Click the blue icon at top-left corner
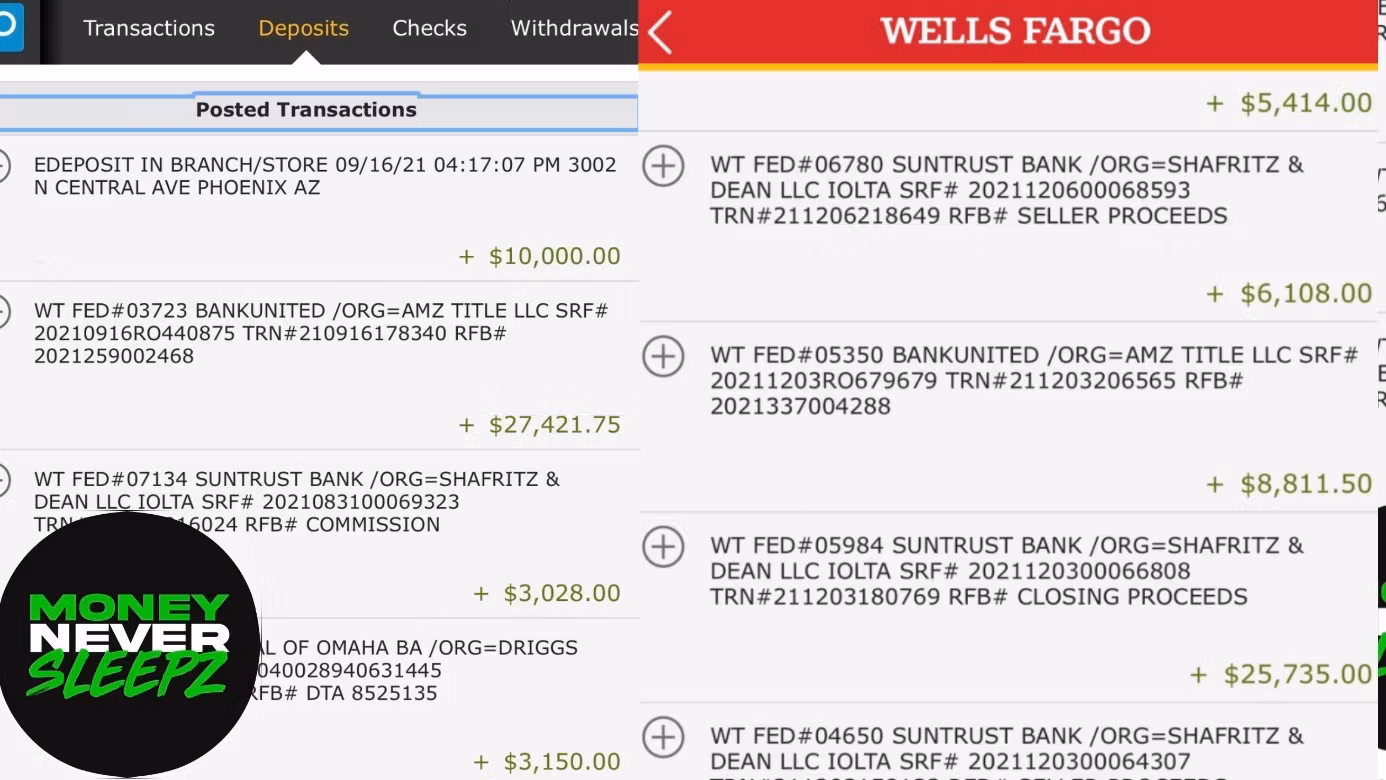The width and height of the screenshot is (1386, 780). [x=8, y=26]
